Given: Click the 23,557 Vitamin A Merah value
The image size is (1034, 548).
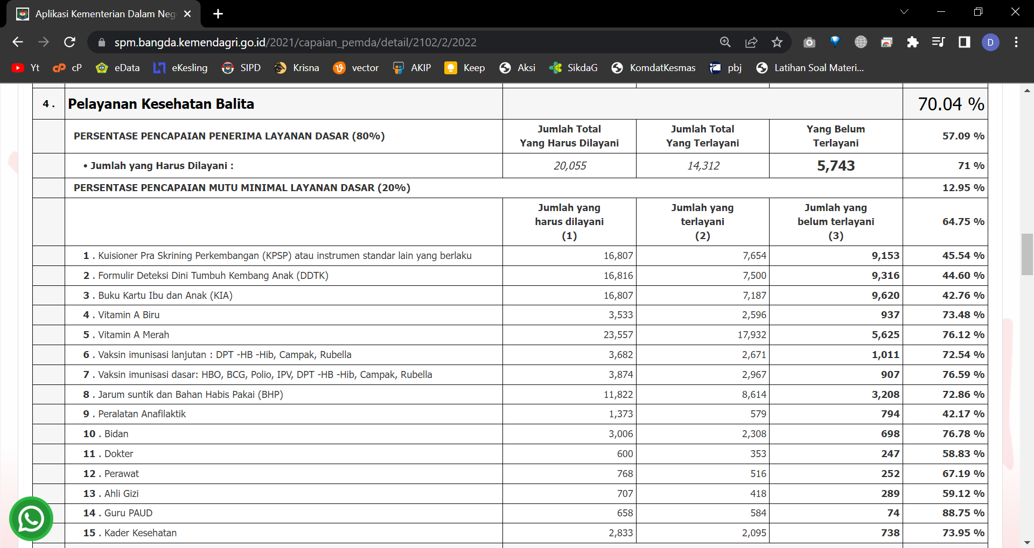Looking at the screenshot, I should tap(618, 335).
